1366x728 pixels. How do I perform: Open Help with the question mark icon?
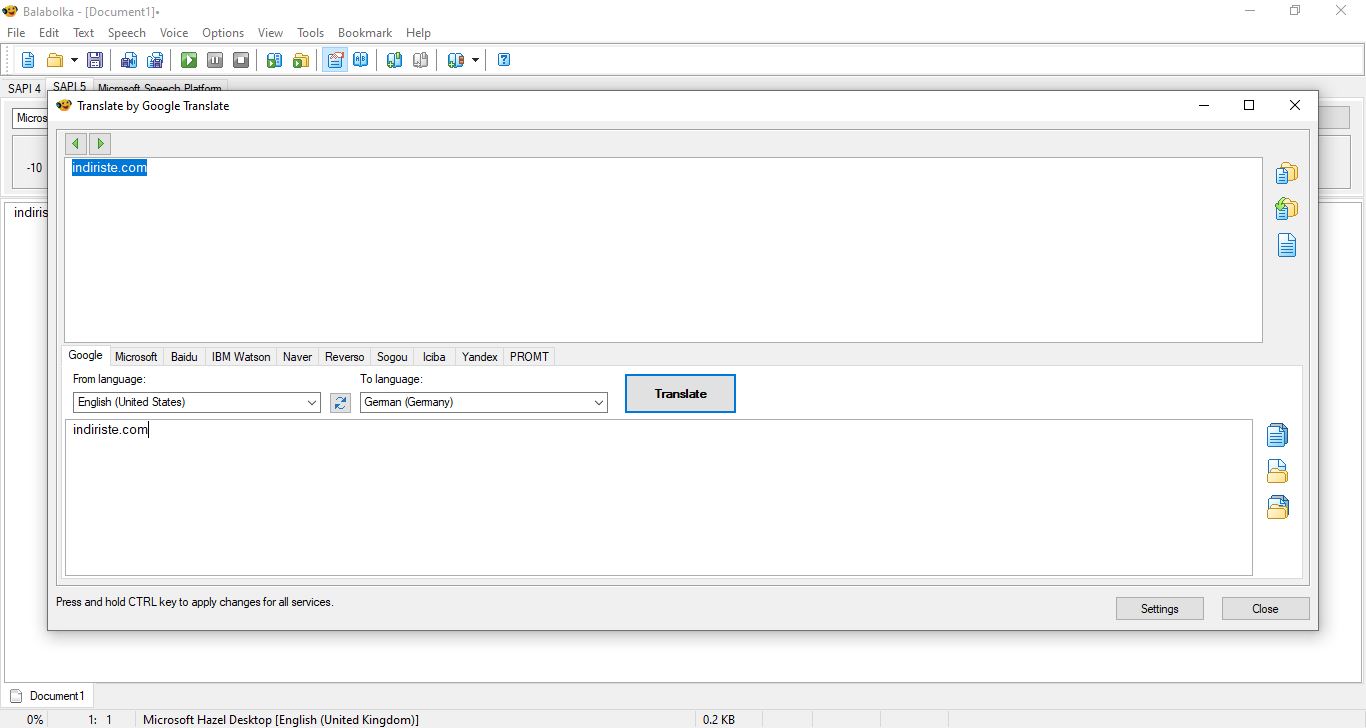point(504,60)
